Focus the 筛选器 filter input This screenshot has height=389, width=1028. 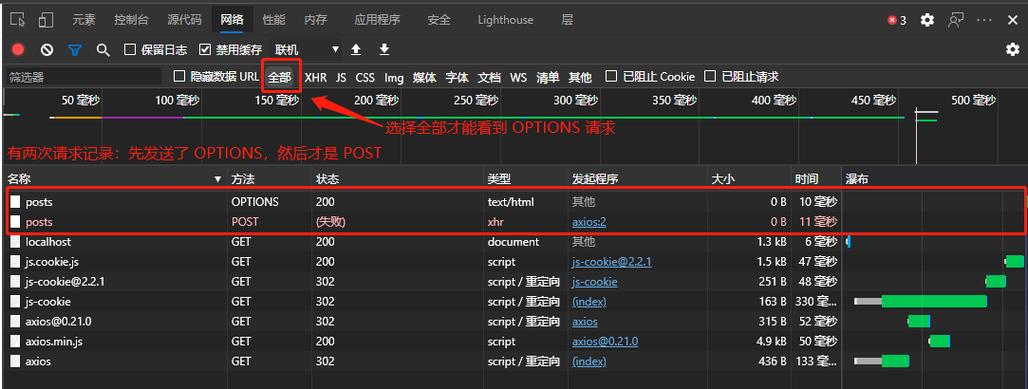[x=83, y=77]
